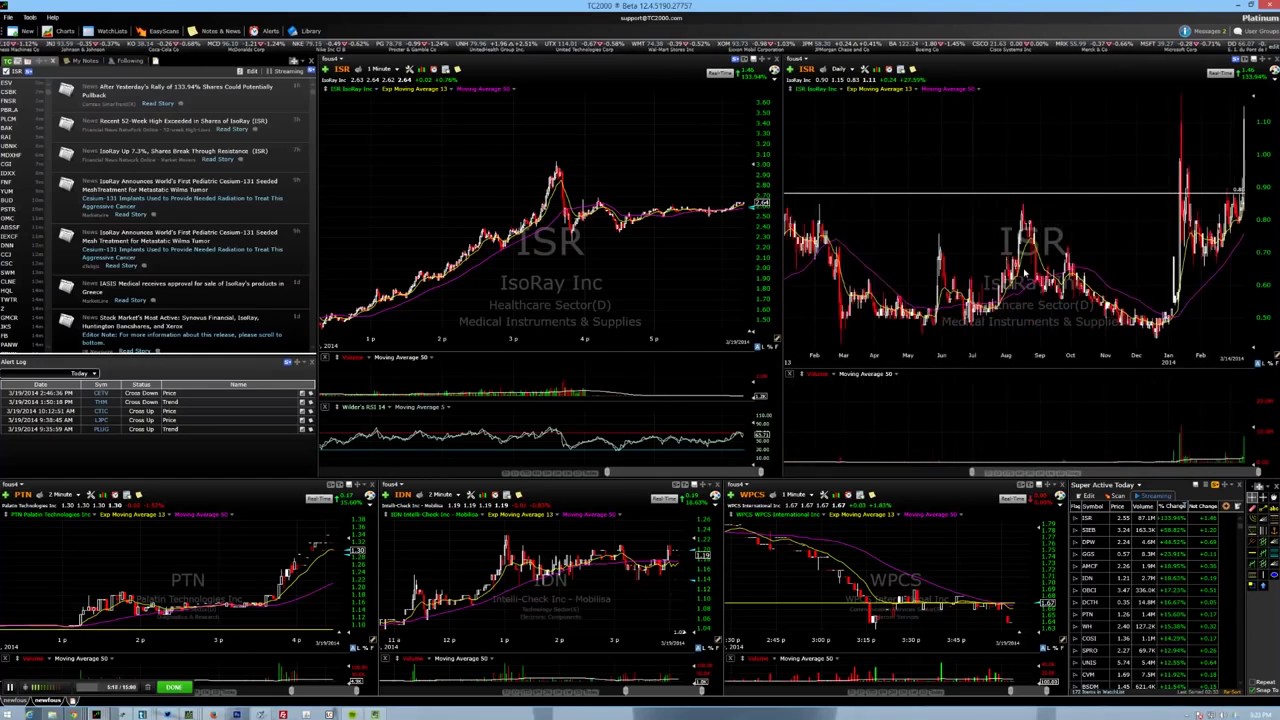The width and height of the screenshot is (1280, 720).
Task: Switch to the My Notes tab
Action: pyautogui.click(x=81, y=61)
